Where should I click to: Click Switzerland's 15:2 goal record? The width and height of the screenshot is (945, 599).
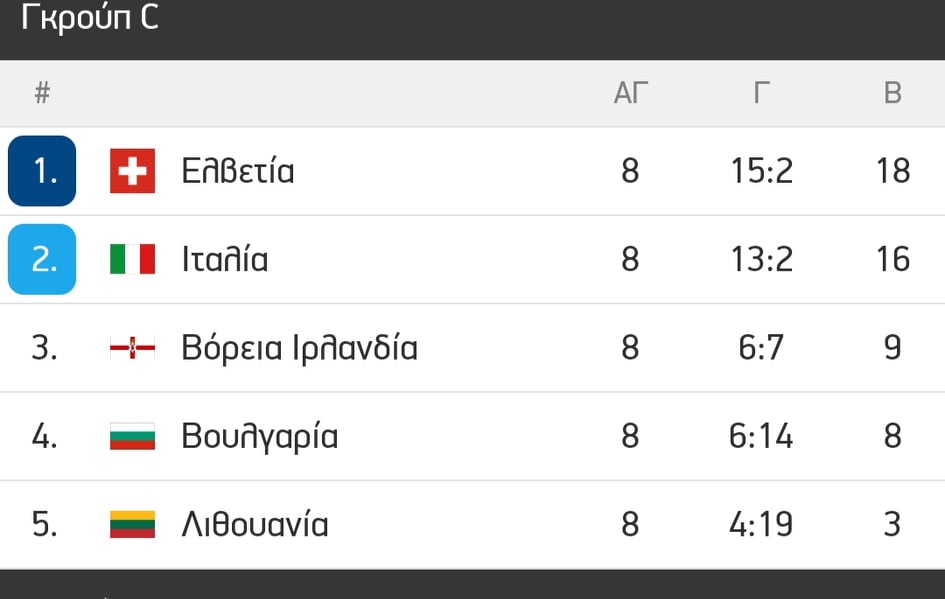coord(761,171)
